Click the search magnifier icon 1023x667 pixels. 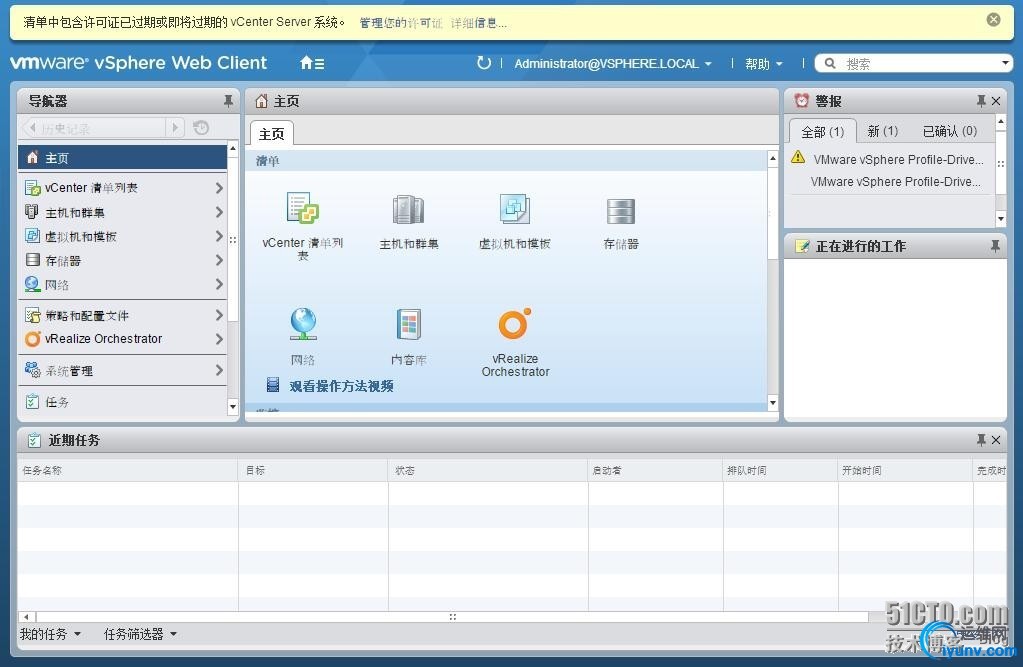point(830,63)
